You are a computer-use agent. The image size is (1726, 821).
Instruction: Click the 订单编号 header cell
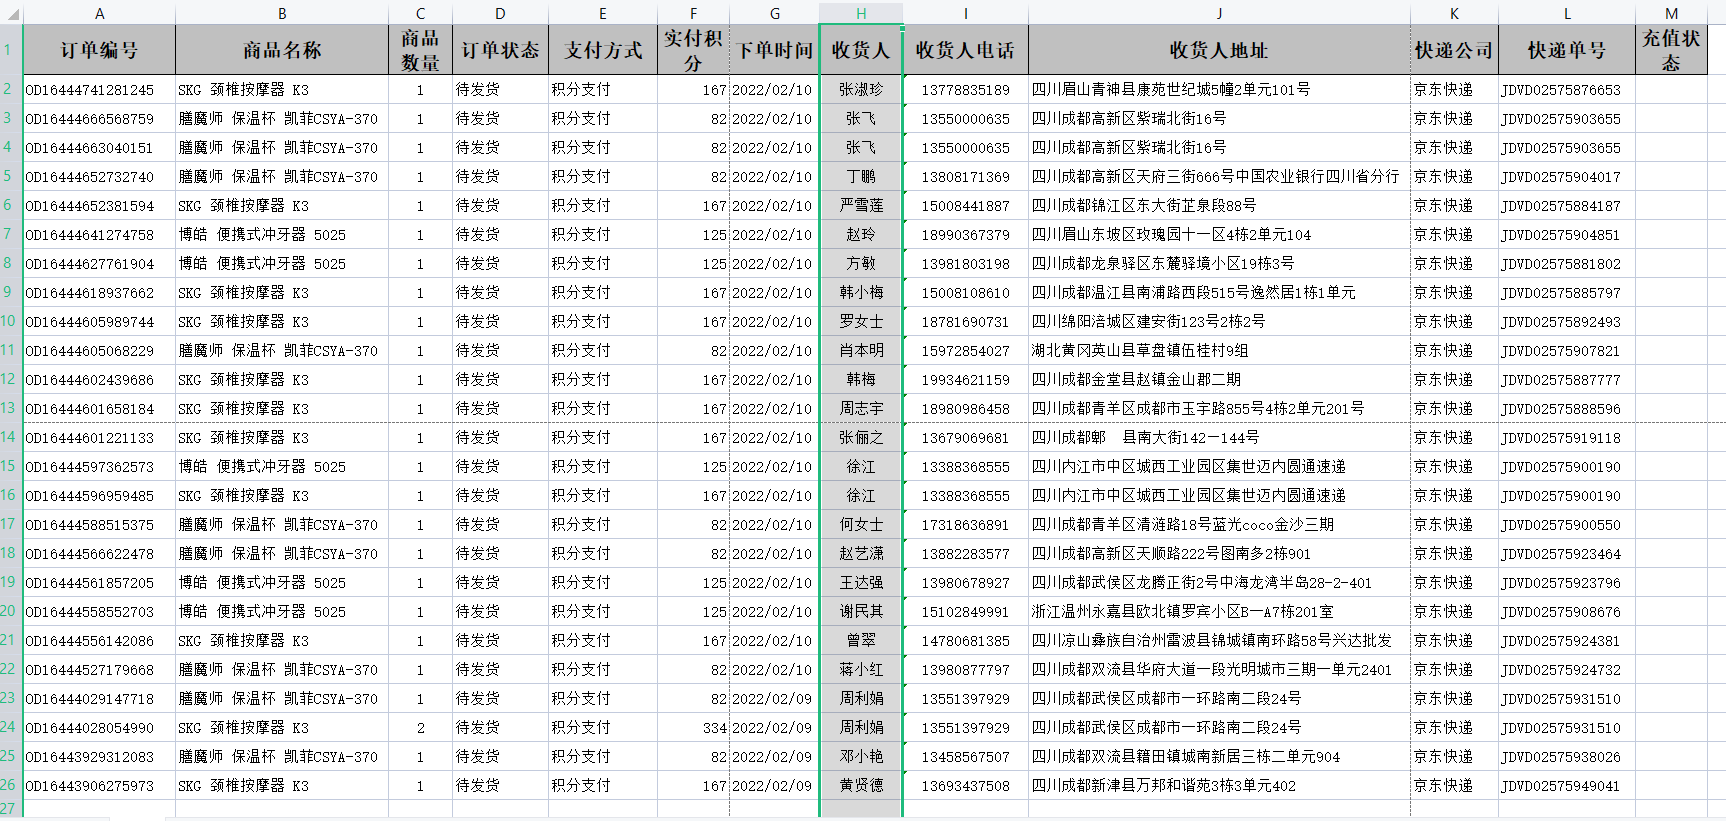pyautogui.click(x=99, y=50)
